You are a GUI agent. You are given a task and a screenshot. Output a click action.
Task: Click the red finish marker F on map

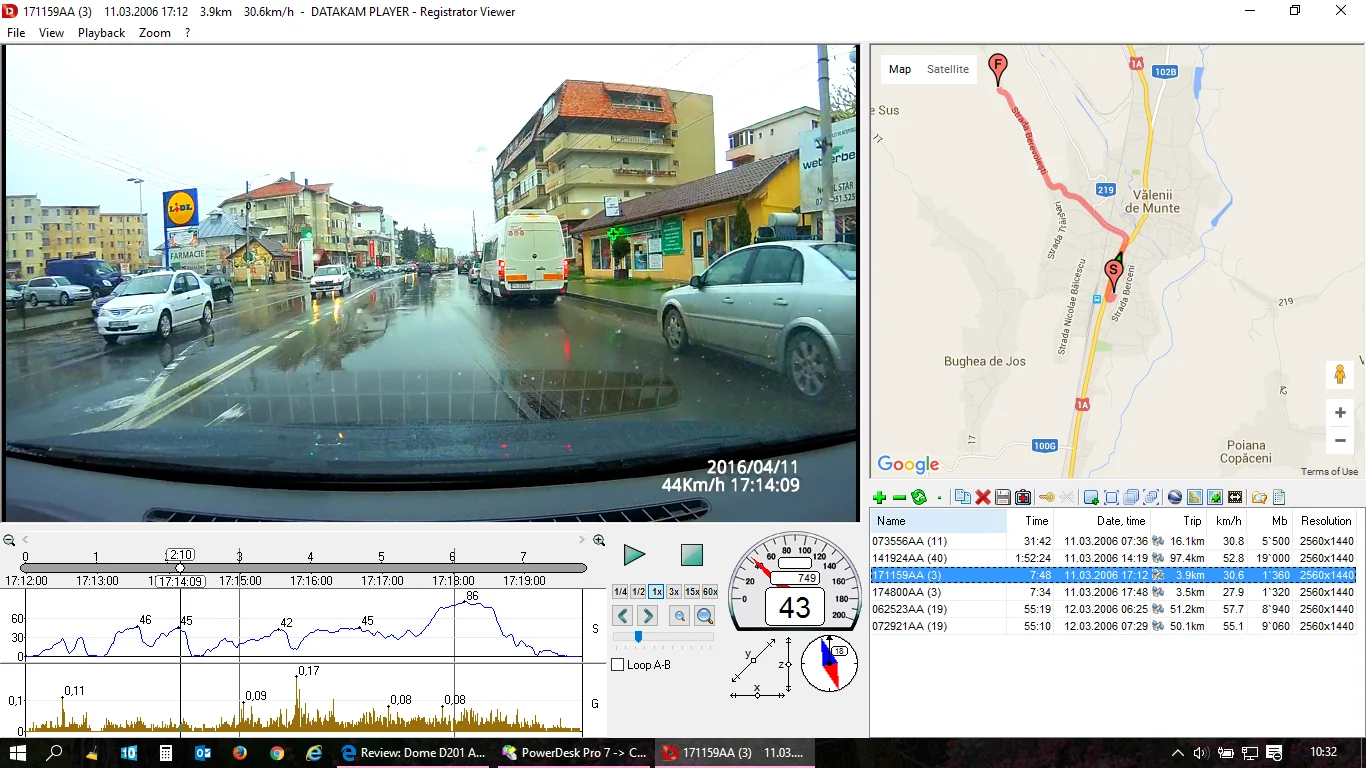997,70
